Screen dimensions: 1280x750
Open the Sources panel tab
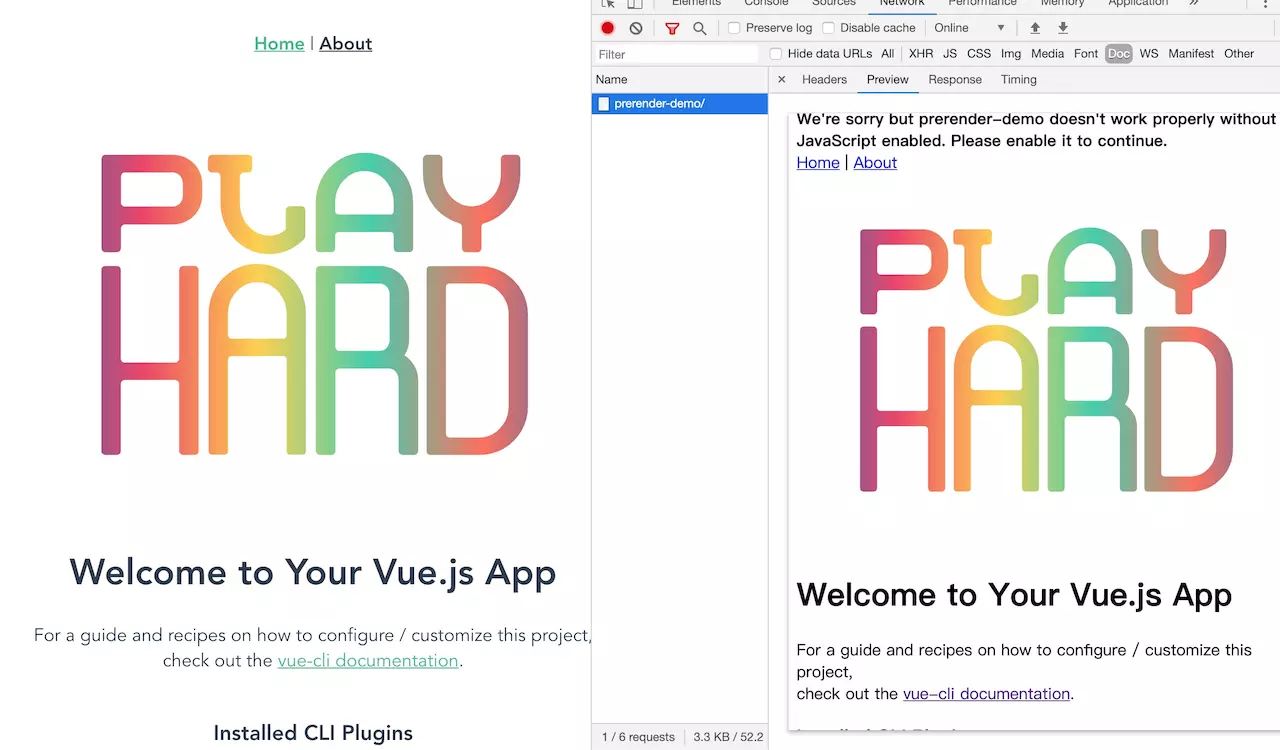click(x=834, y=4)
